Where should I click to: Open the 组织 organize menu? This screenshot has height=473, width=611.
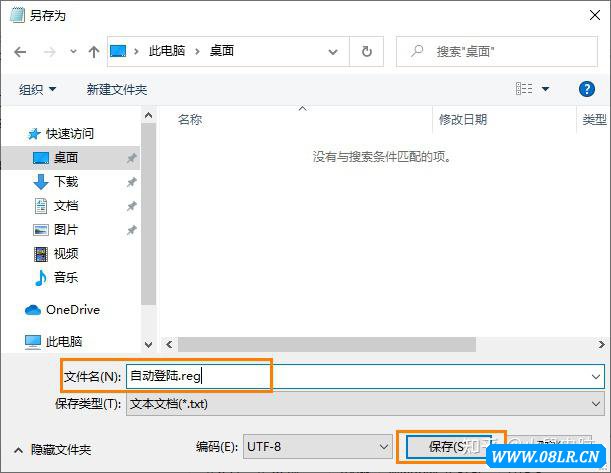coord(38,89)
